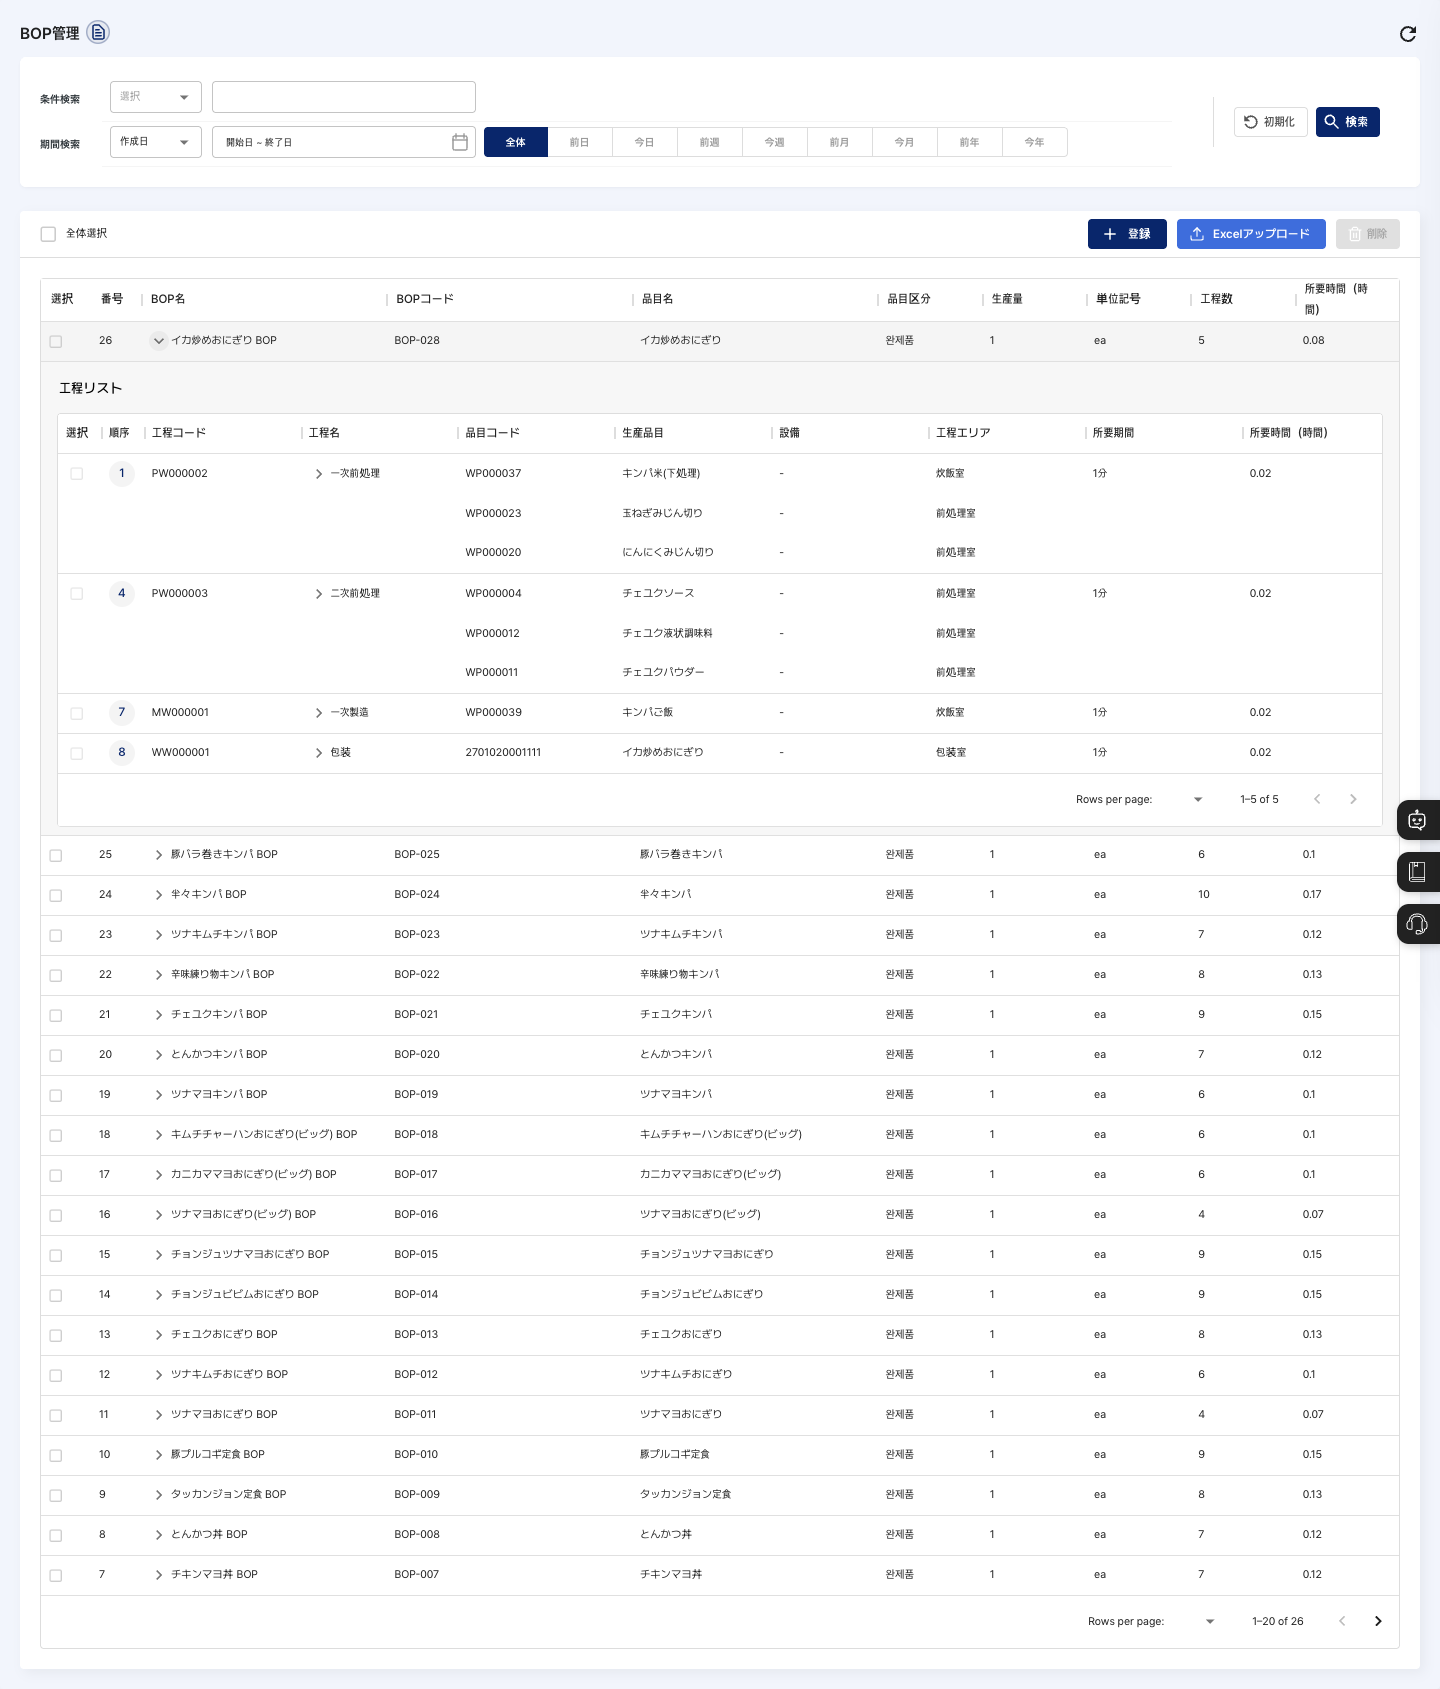1440x1689 pixels.
Task: Select checkbox for row 15 チョンジュツナマヨおにぎり BOP
Action: 56,1255
